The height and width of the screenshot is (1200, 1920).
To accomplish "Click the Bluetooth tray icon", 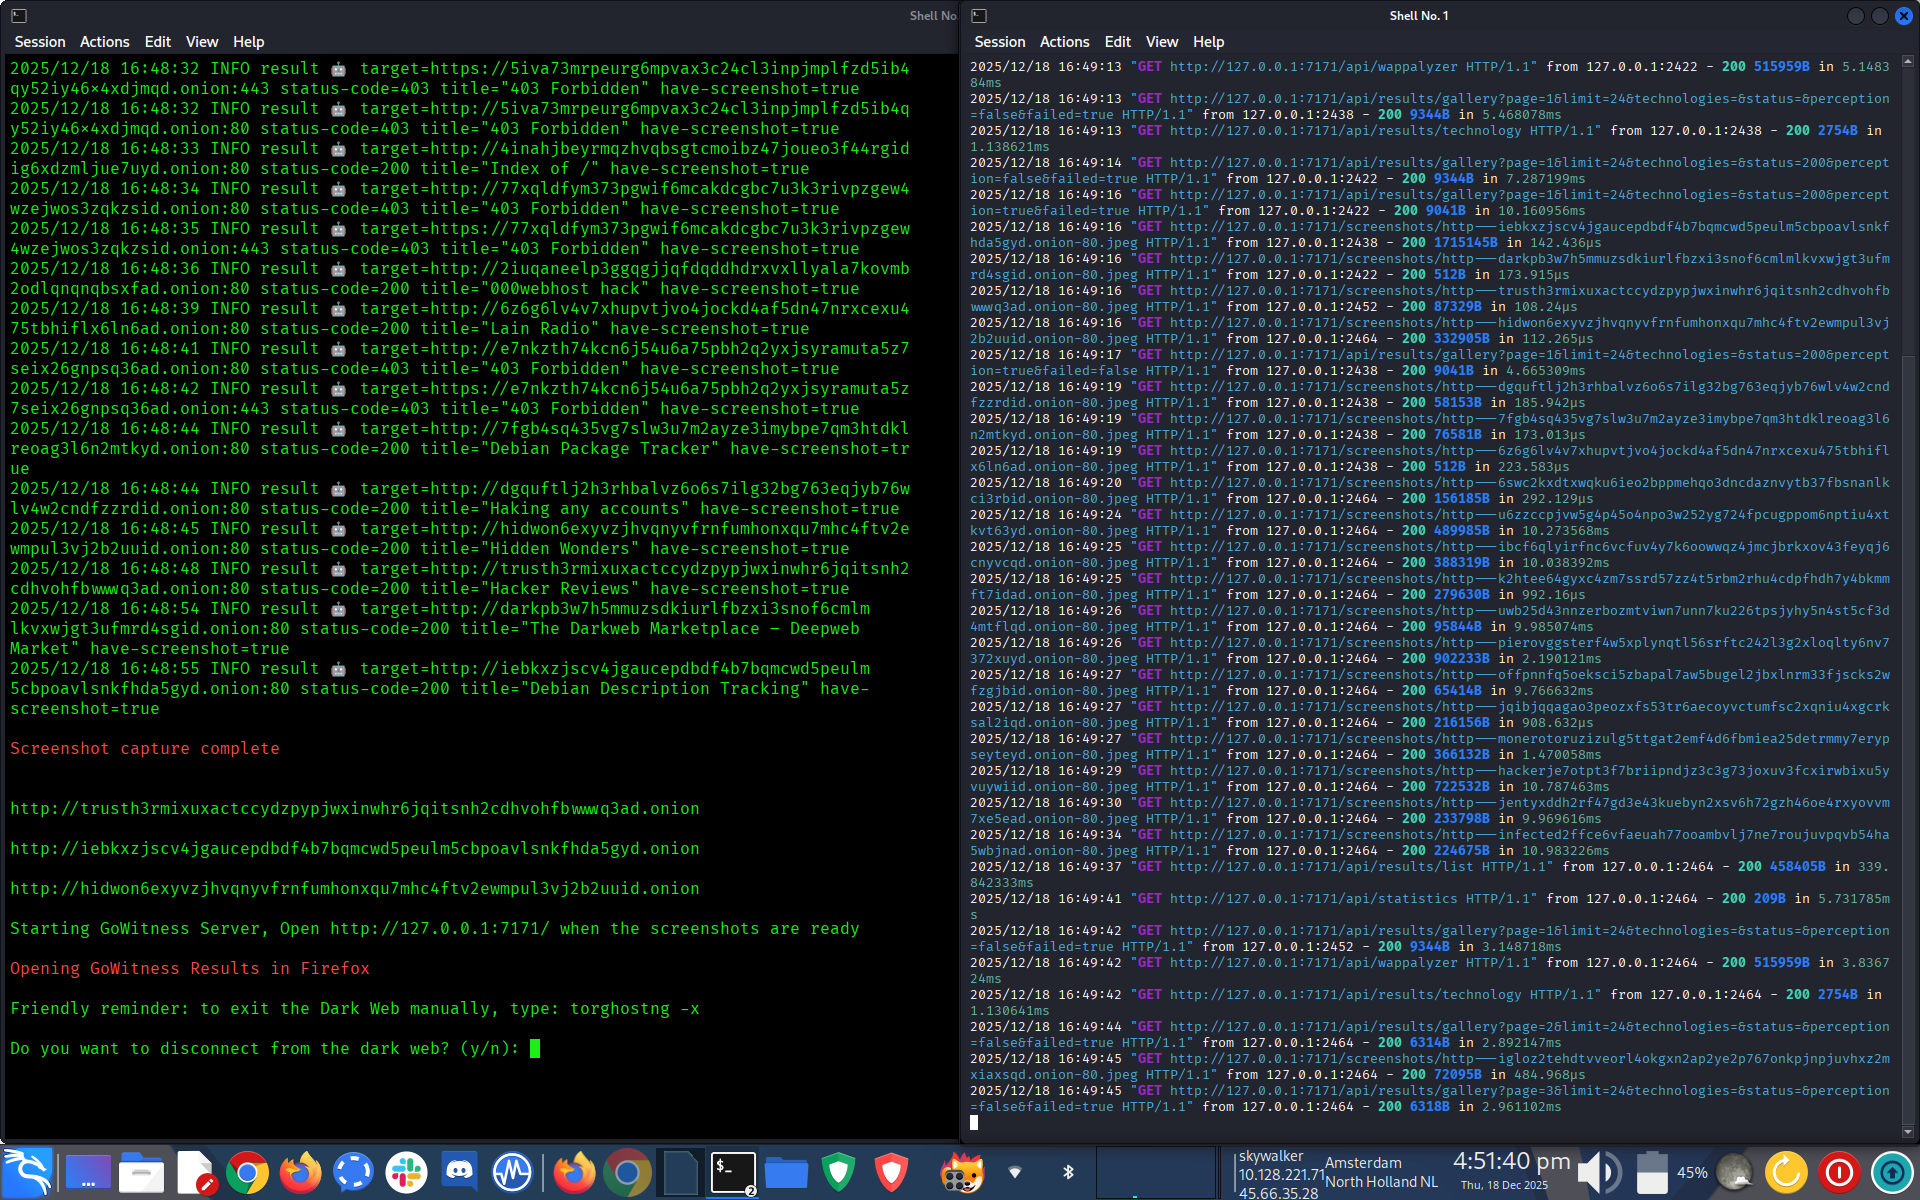I will (1068, 1172).
